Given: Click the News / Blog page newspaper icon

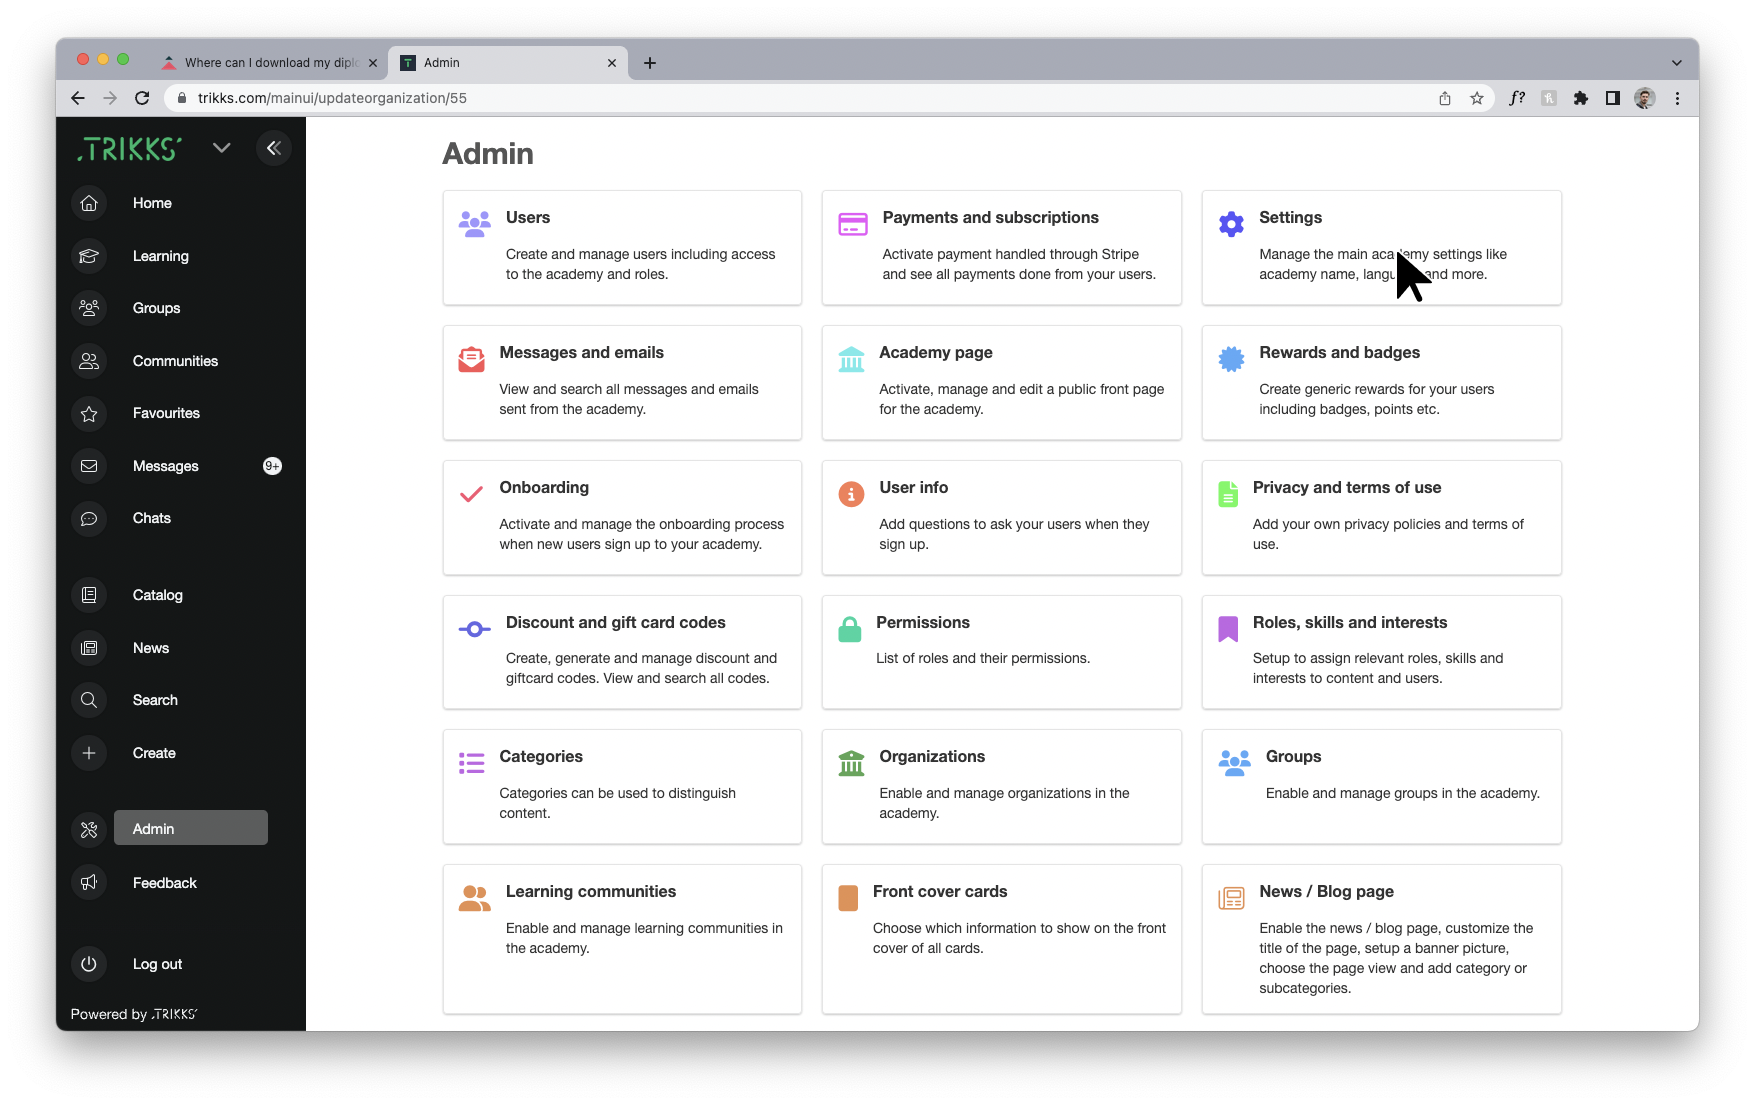Looking at the screenshot, I should click(1231, 898).
